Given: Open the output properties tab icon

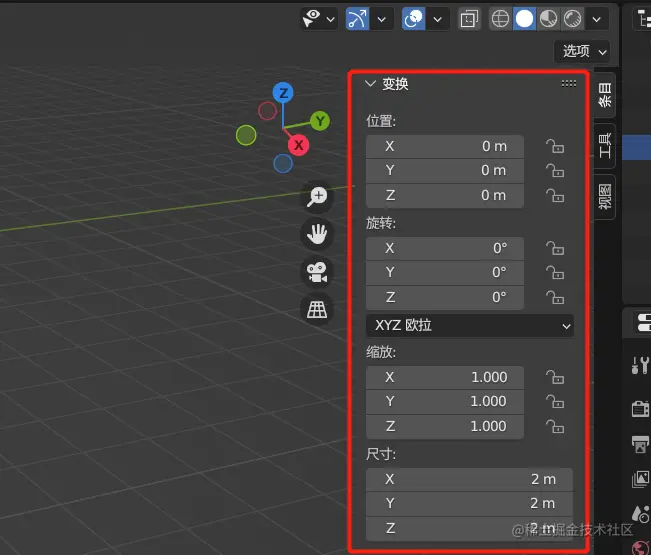Looking at the screenshot, I should click(640, 444).
